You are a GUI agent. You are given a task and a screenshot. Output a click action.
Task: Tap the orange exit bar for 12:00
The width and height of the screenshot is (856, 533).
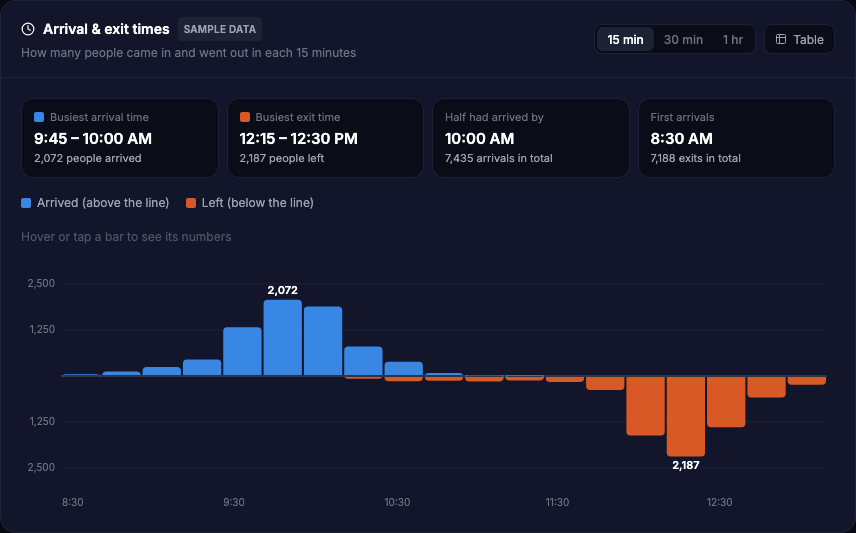[645, 406]
